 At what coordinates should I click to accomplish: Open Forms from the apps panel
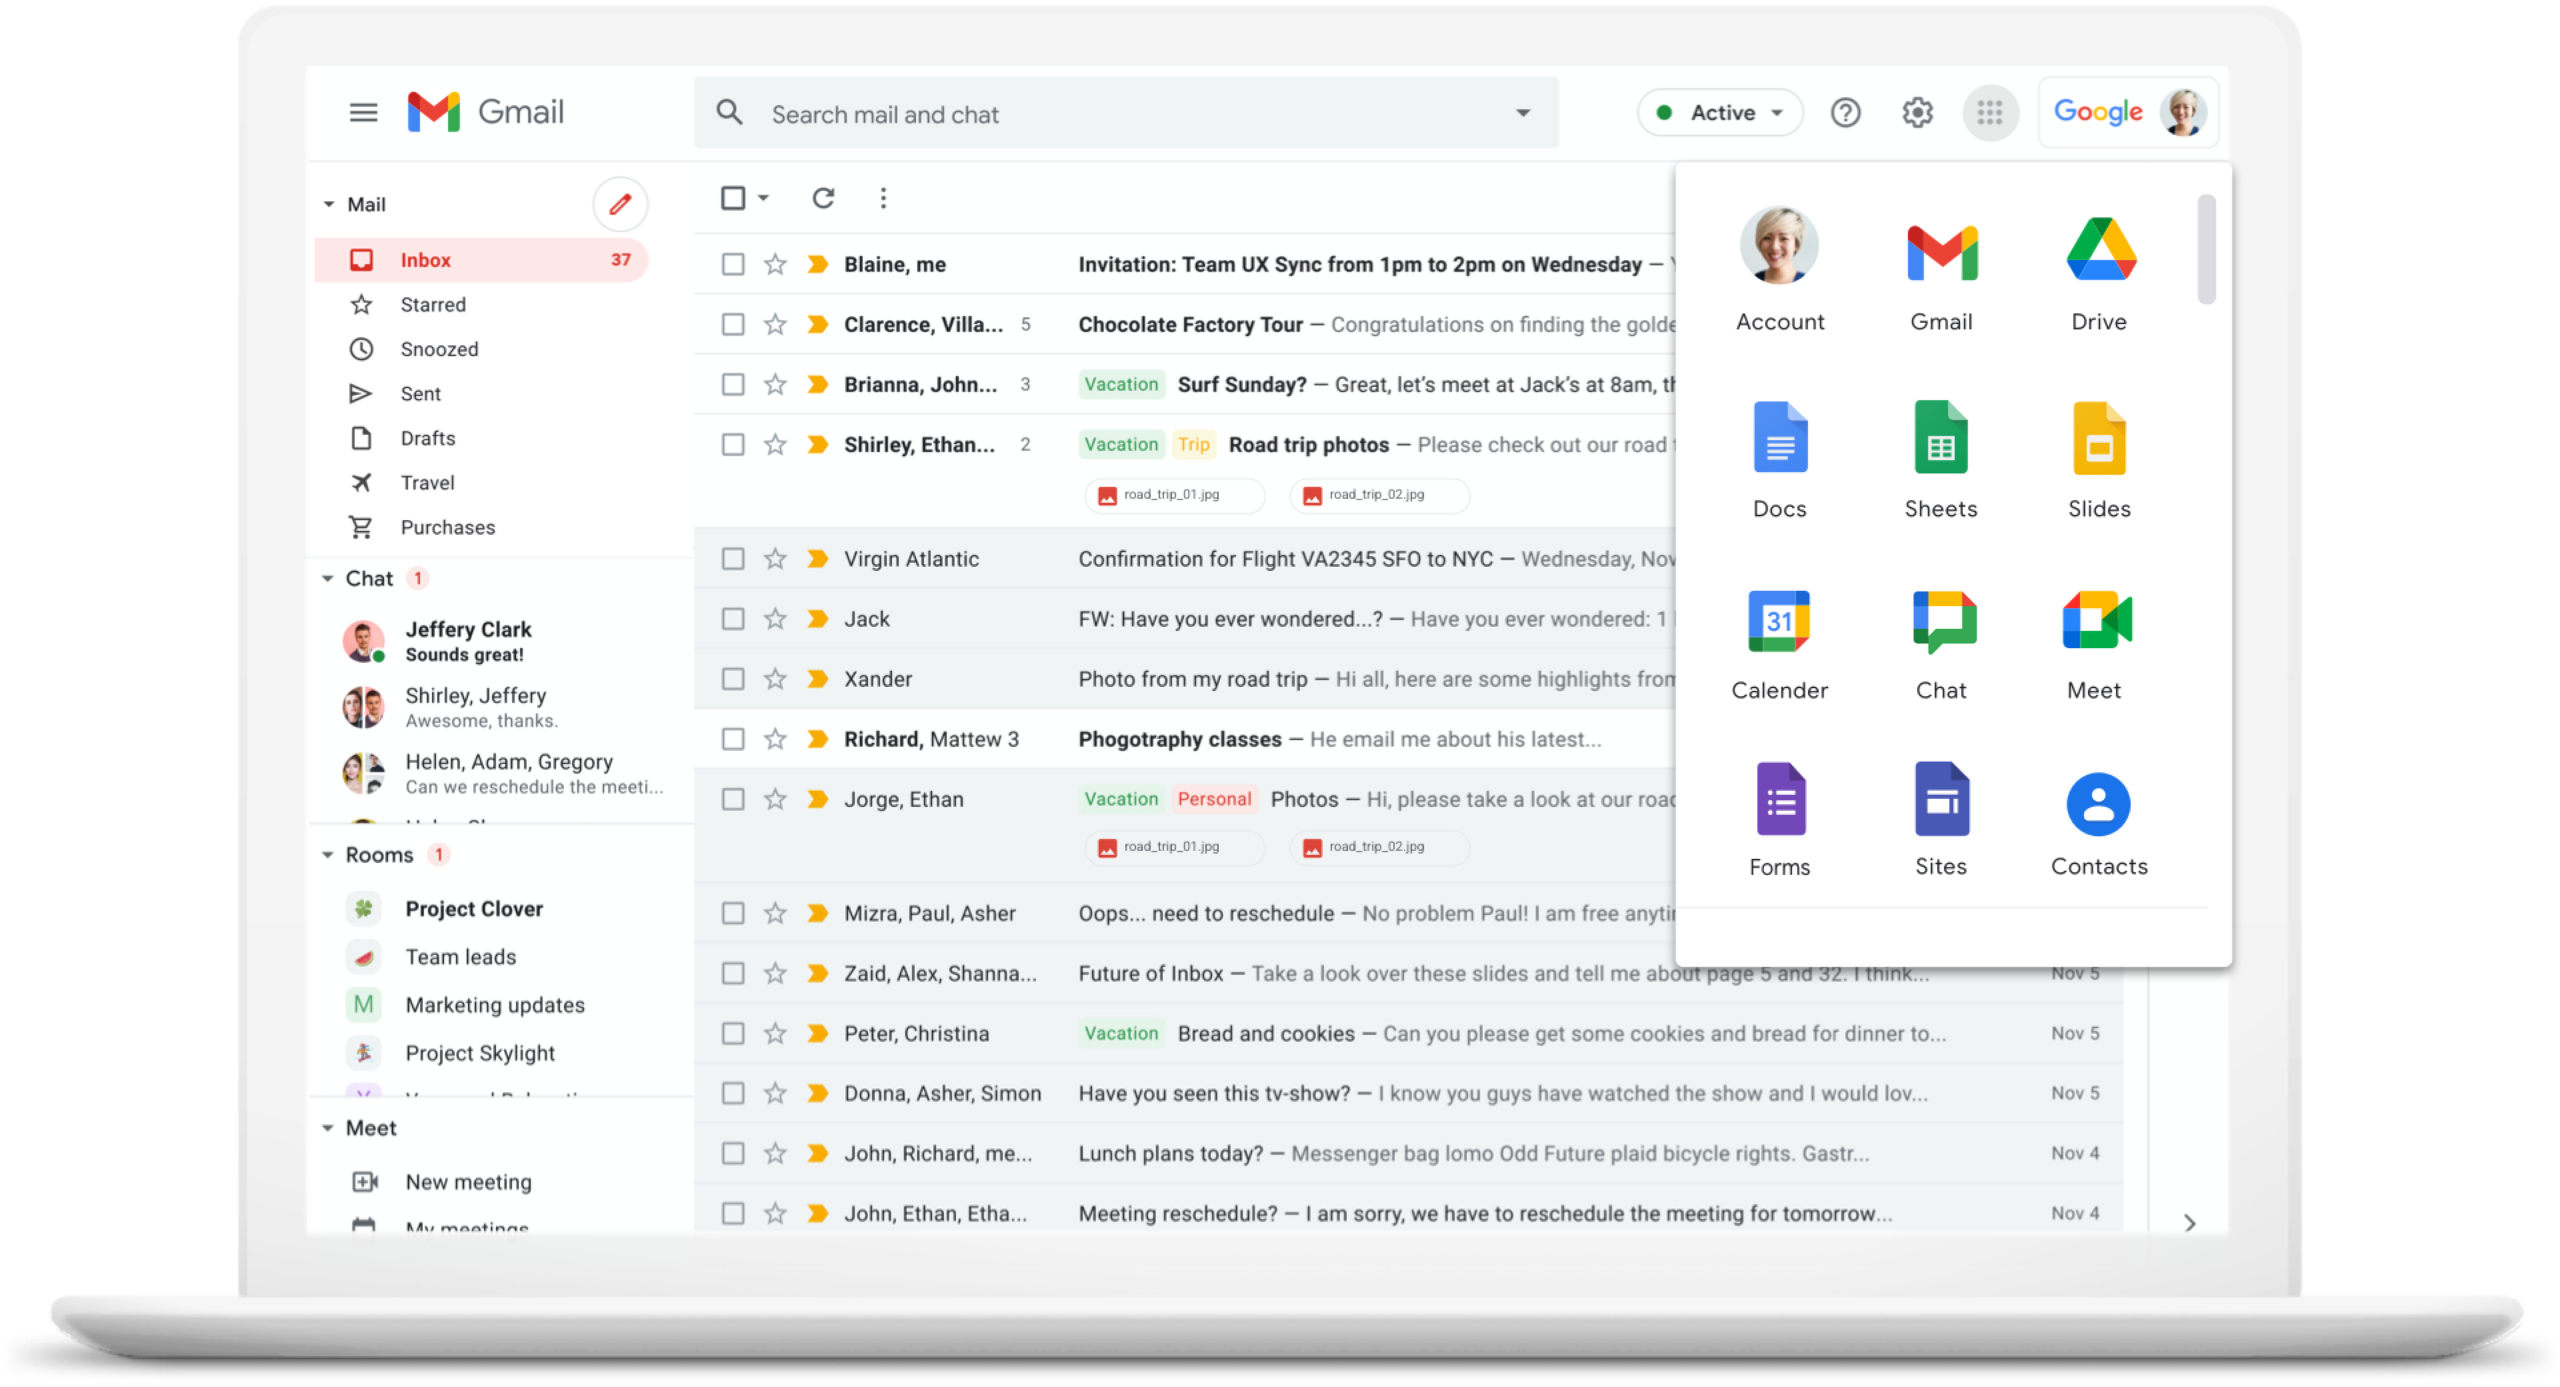pos(1779,820)
